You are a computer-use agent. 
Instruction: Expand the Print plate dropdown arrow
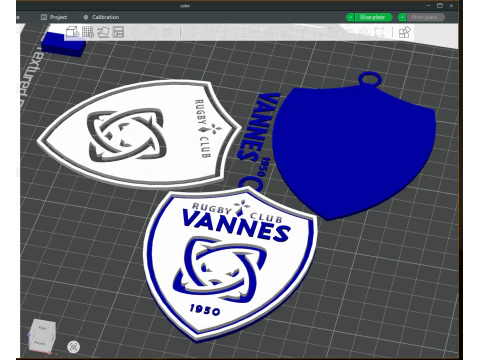click(402, 17)
